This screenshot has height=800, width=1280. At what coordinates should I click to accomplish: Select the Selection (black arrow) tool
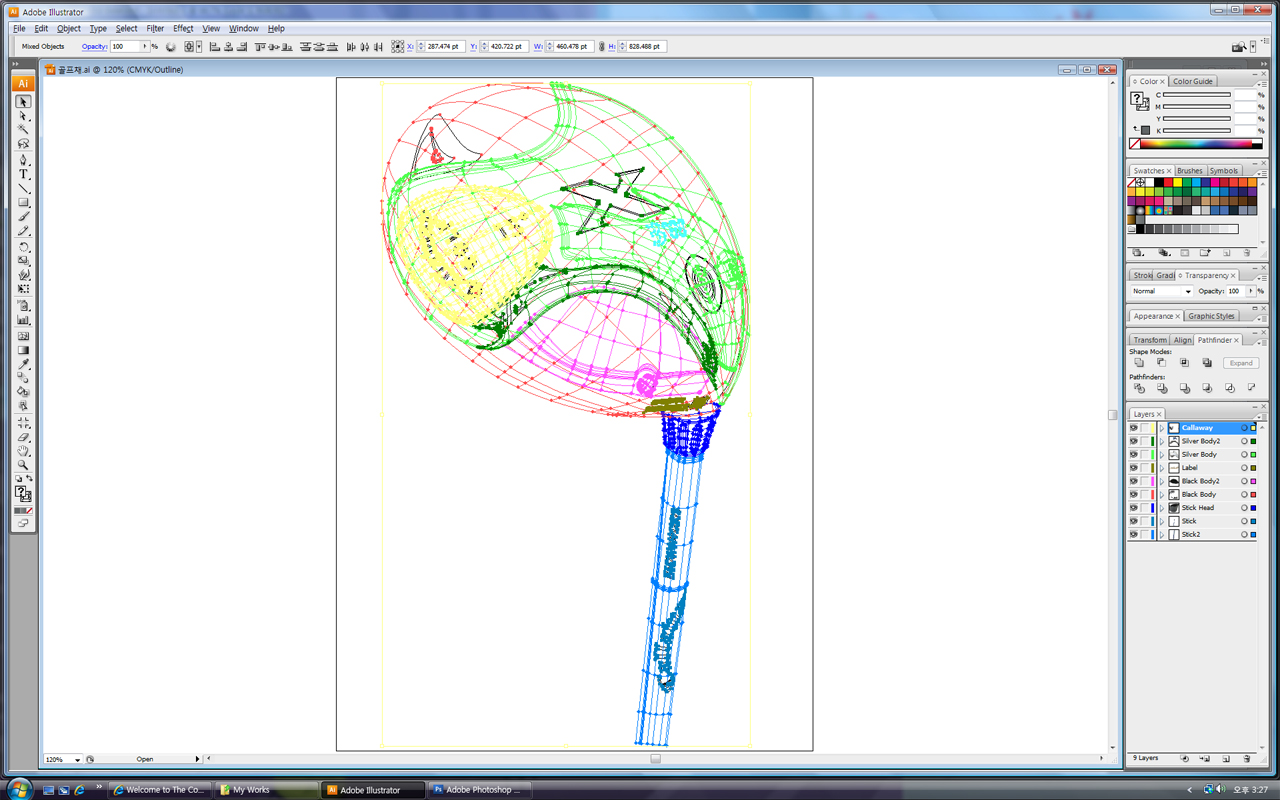click(23, 102)
